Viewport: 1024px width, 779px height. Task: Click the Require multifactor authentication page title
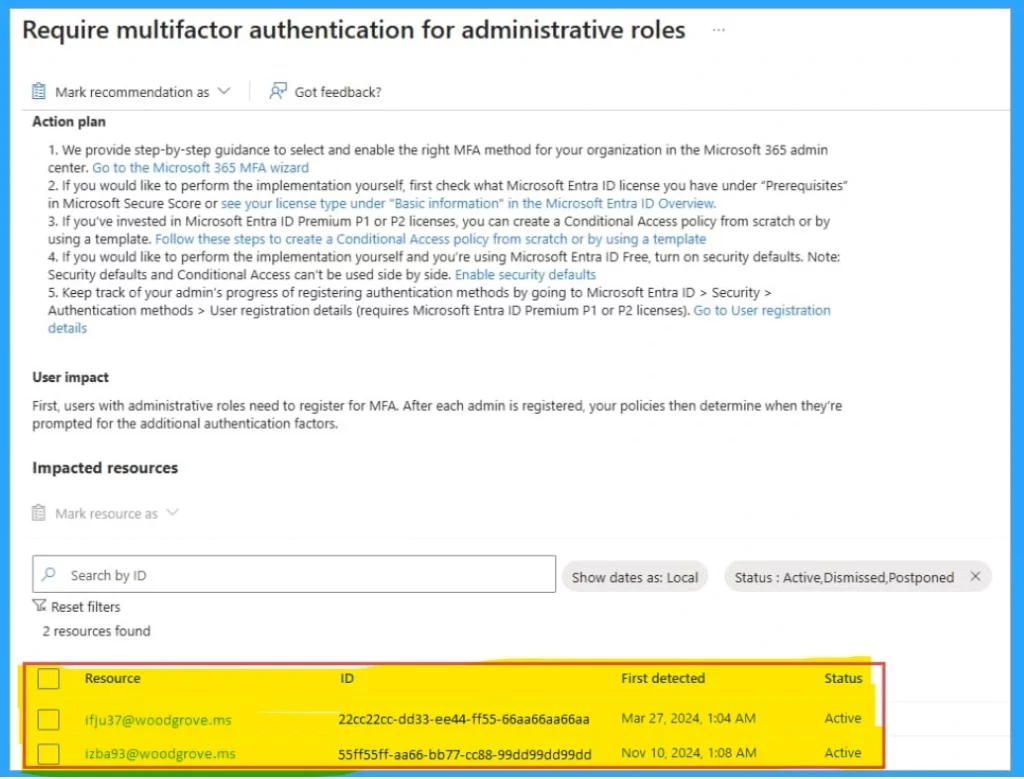click(x=354, y=30)
